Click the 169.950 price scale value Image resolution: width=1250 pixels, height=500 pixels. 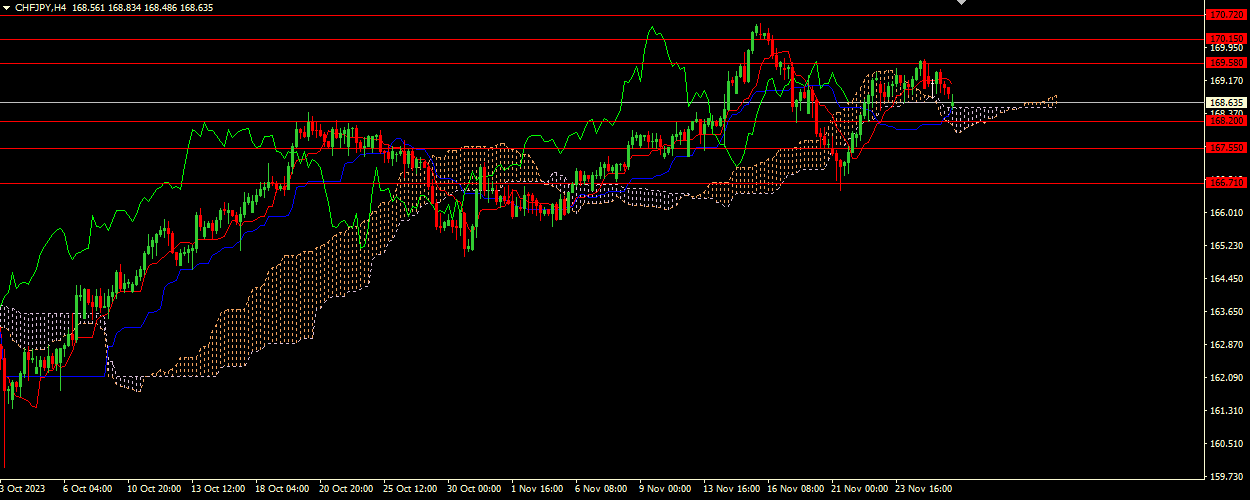tap(1226, 47)
